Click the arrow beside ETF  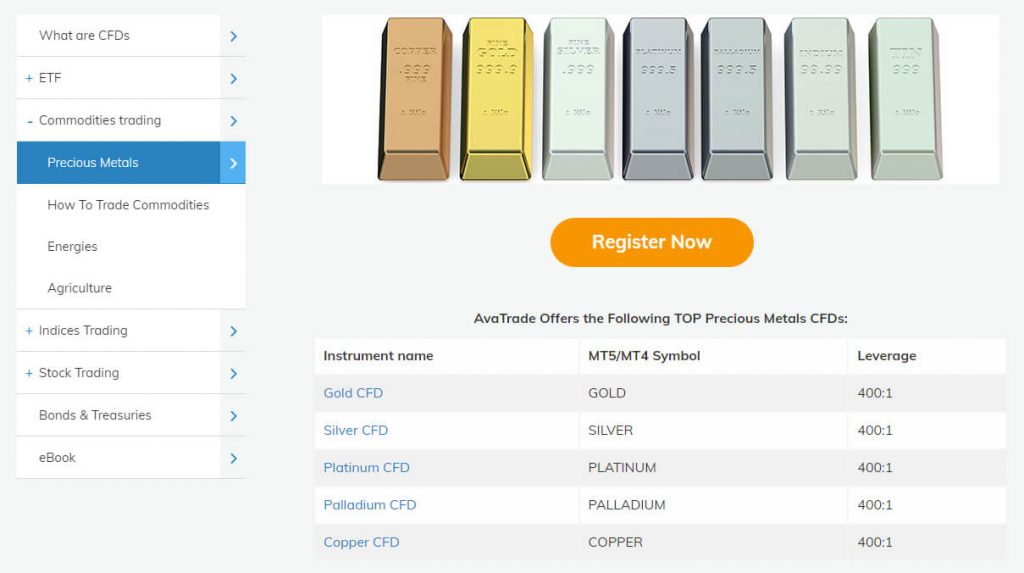[233, 78]
